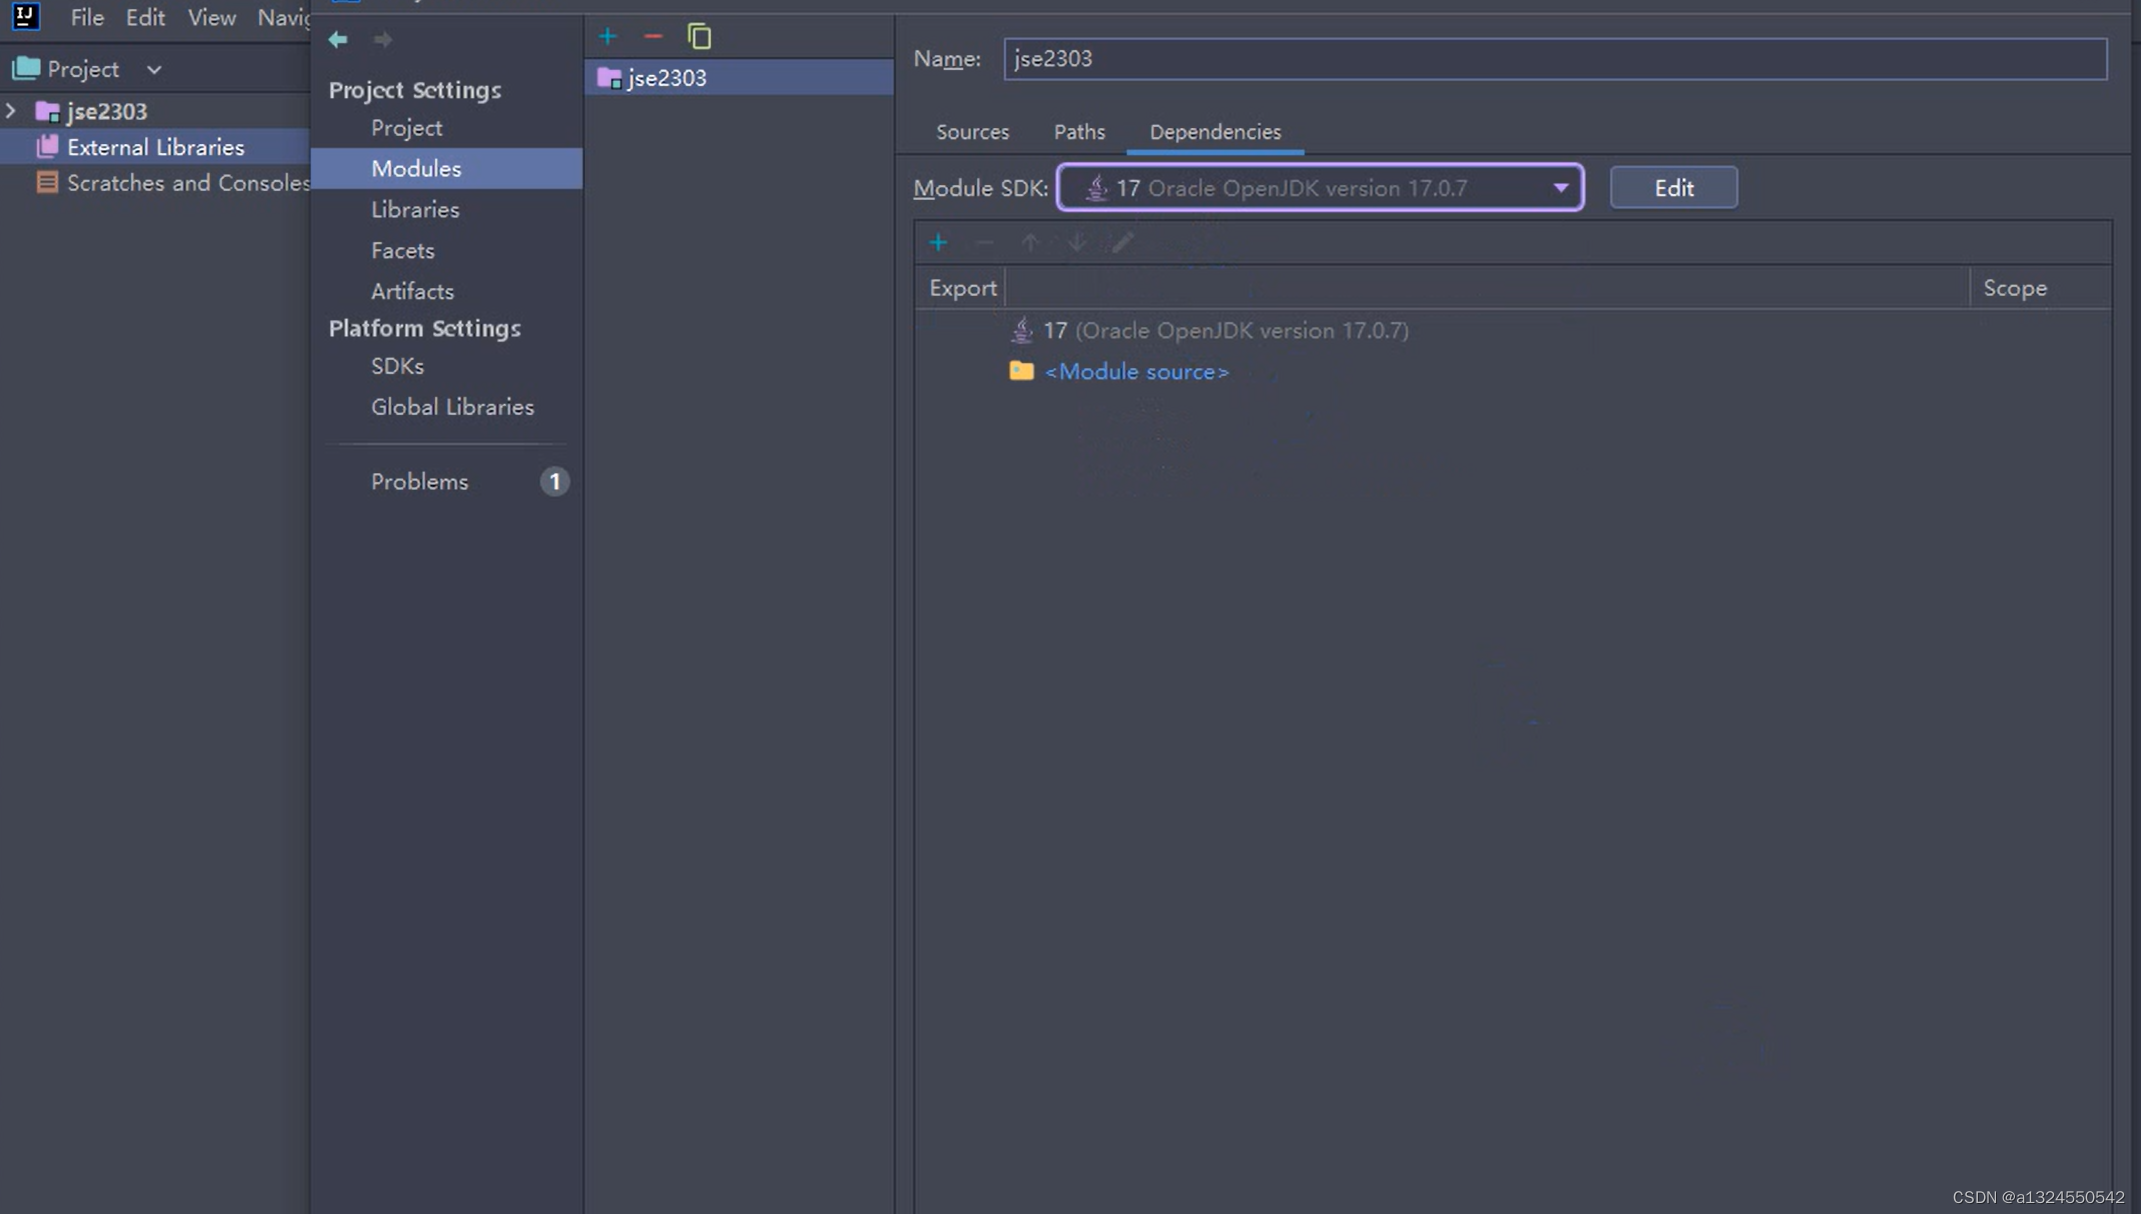
Task: Open the File menu
Action: [87, 17]
